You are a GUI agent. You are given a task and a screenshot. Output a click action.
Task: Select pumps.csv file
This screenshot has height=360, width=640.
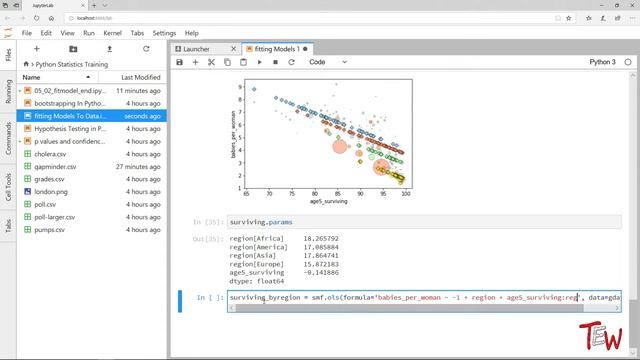[x=92, y=229]
